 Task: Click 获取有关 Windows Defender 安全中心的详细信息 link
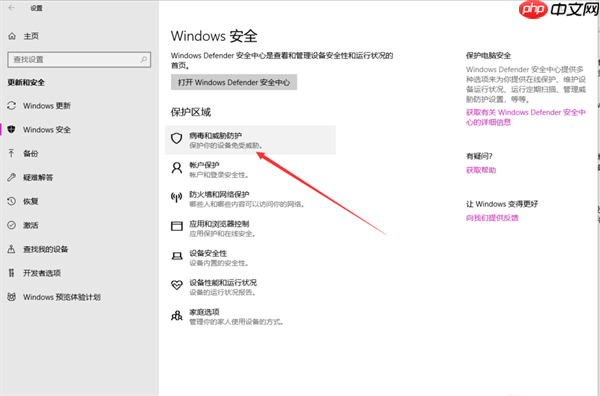525,117
